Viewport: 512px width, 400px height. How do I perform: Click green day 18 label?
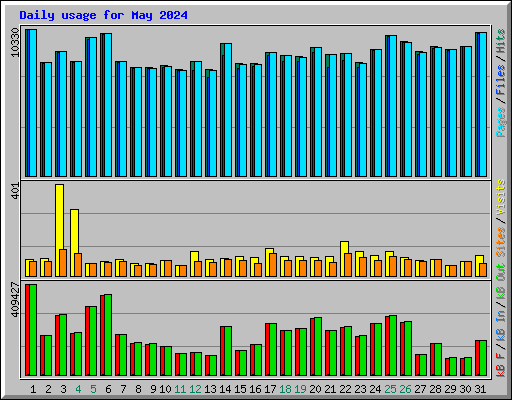285,389
